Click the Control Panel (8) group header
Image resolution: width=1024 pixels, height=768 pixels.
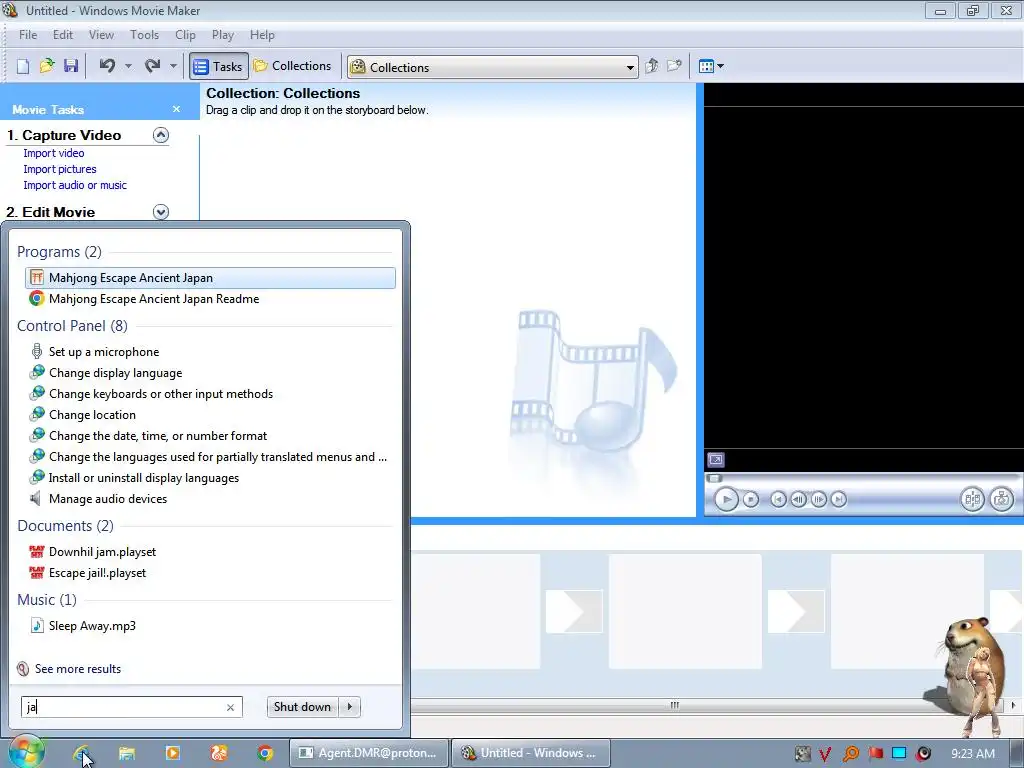click(x=72, y=325)
